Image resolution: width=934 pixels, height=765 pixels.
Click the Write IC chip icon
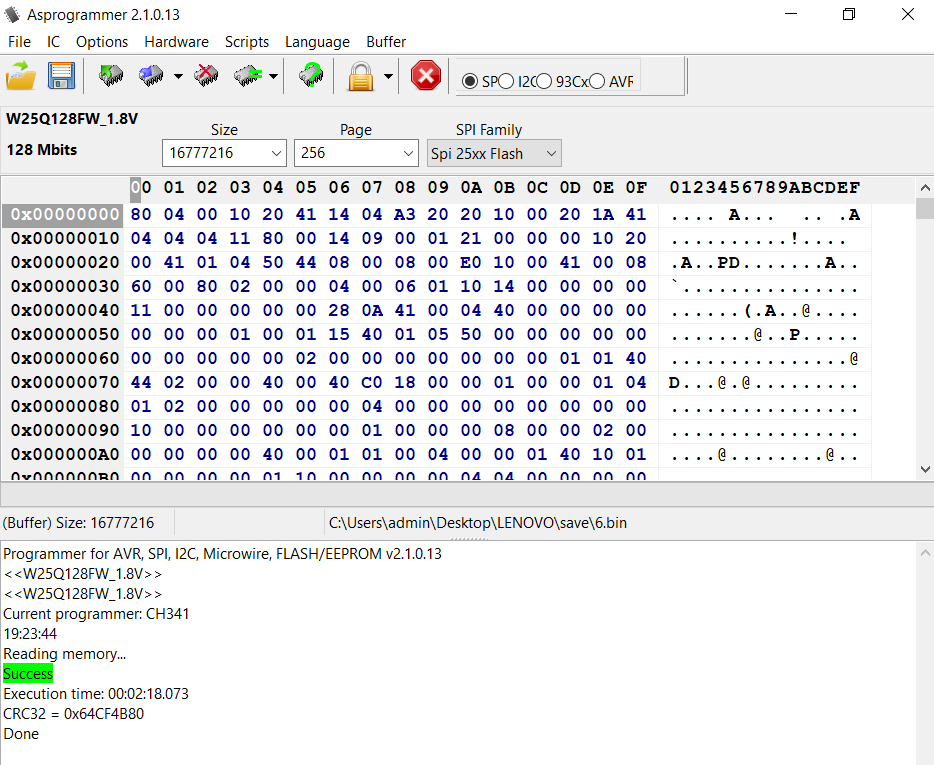pos(151,76)
